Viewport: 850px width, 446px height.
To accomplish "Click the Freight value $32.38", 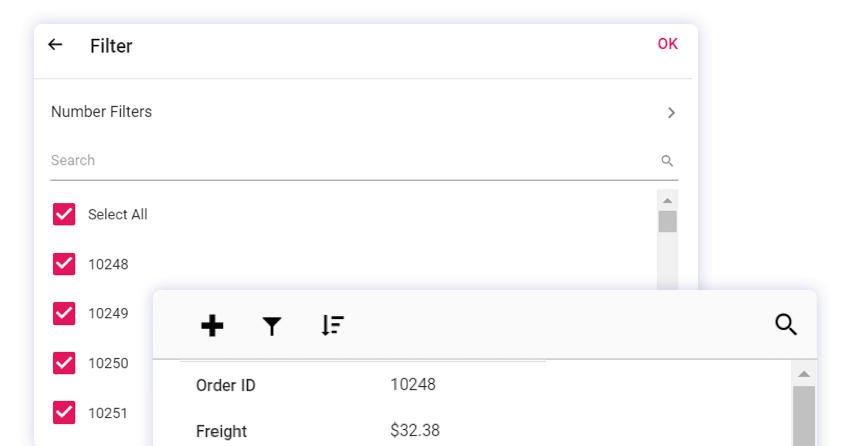I will tap(415, 431).
